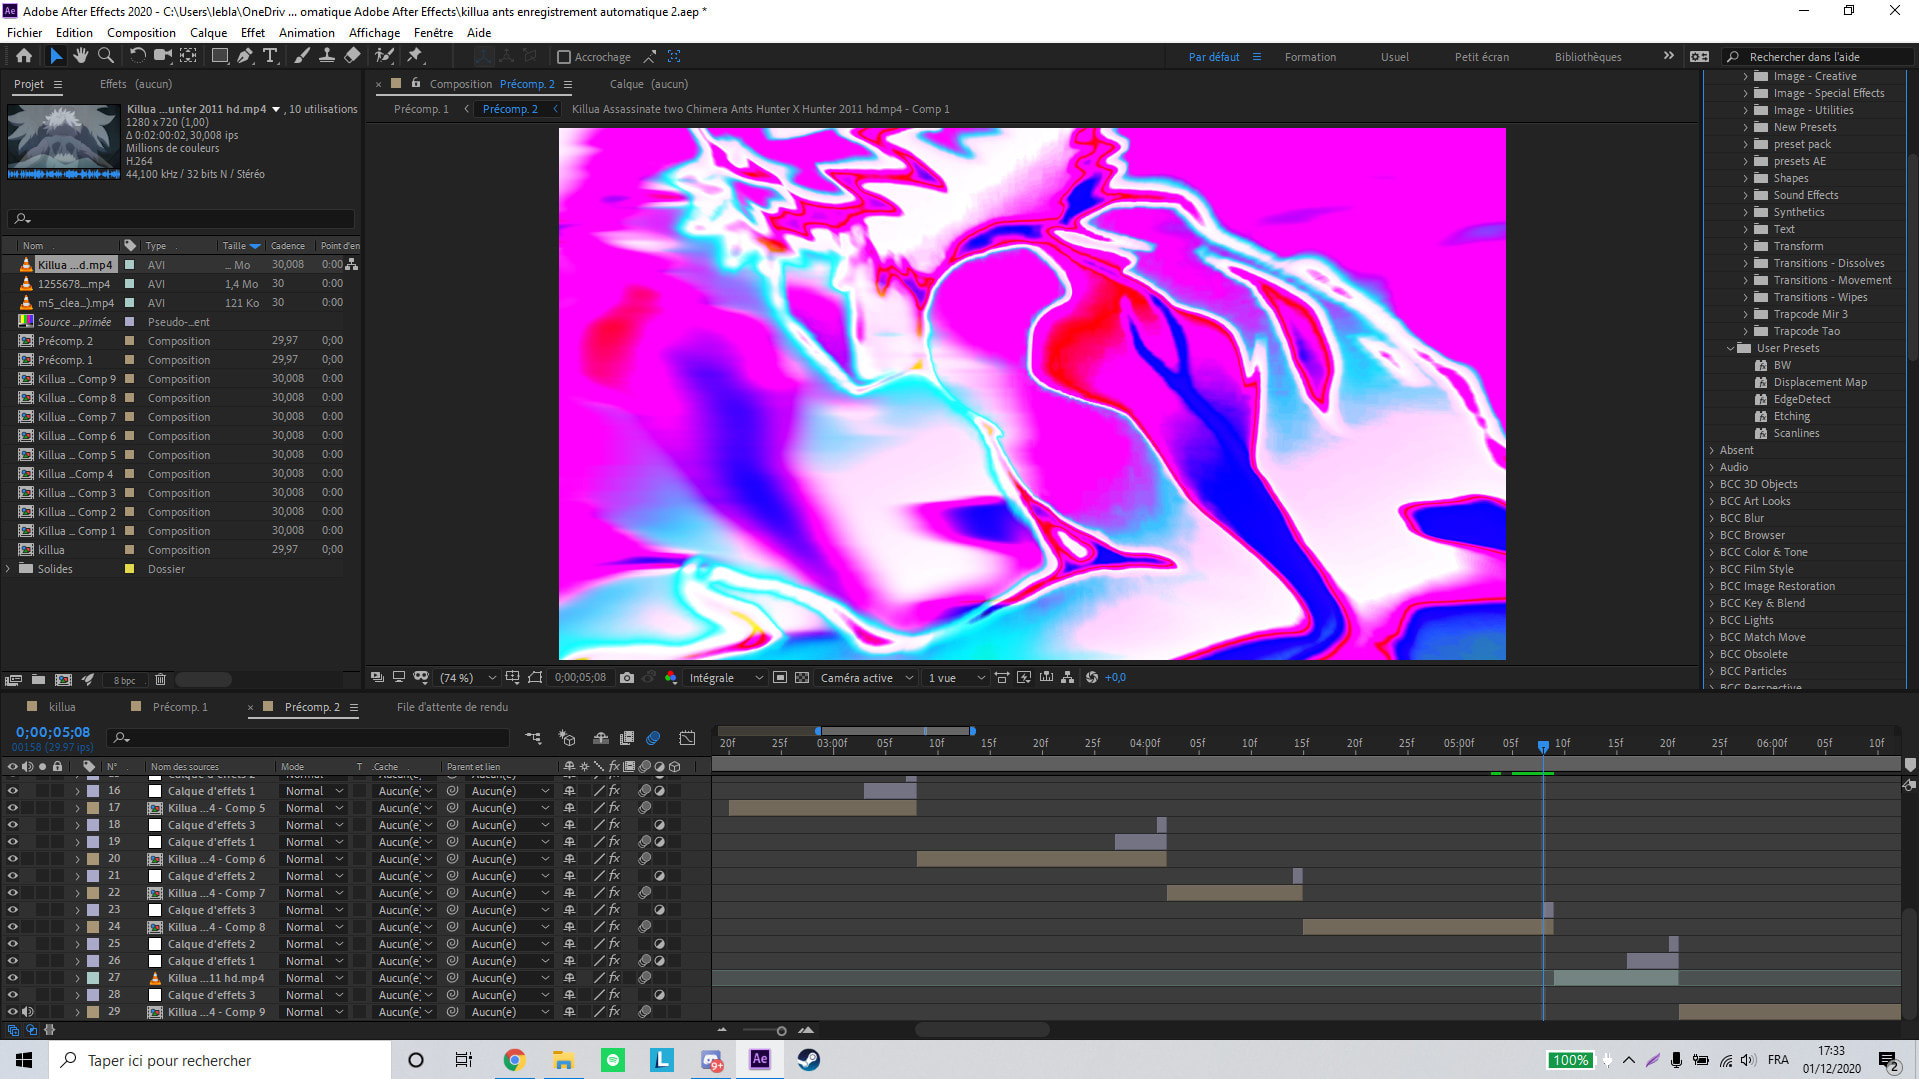Open the 1 vue layout dropdown
Image resolution: width=1919 pixels, height=1079 pixels.
[956, 678]
